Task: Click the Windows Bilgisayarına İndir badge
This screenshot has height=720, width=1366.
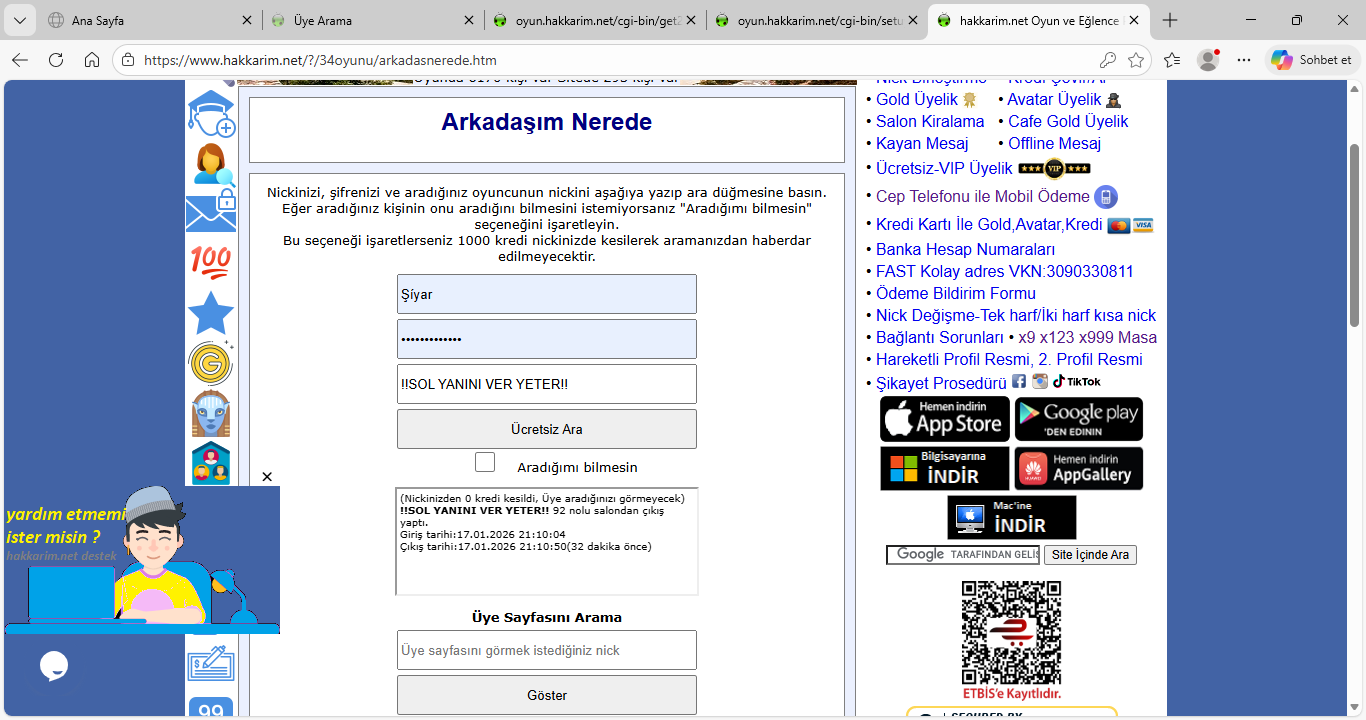Action: 945,468
